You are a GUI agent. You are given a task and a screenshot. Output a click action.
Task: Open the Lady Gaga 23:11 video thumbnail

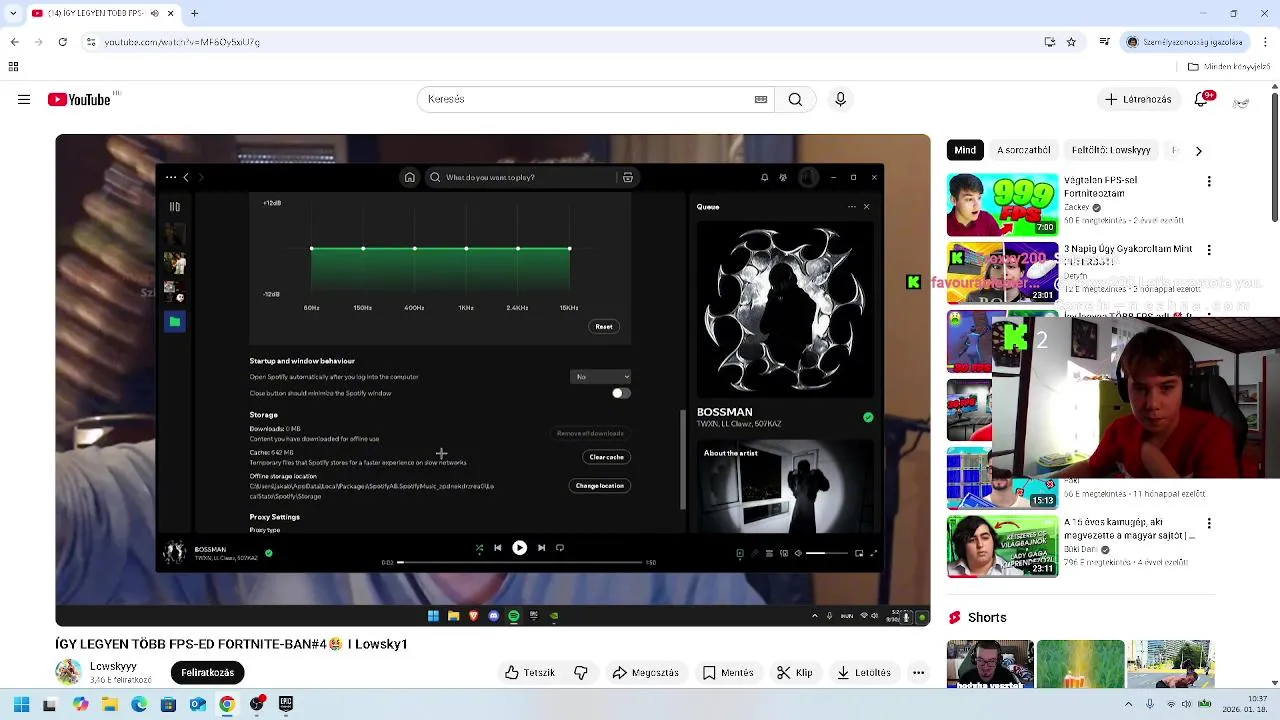(x=1002, y=546)
